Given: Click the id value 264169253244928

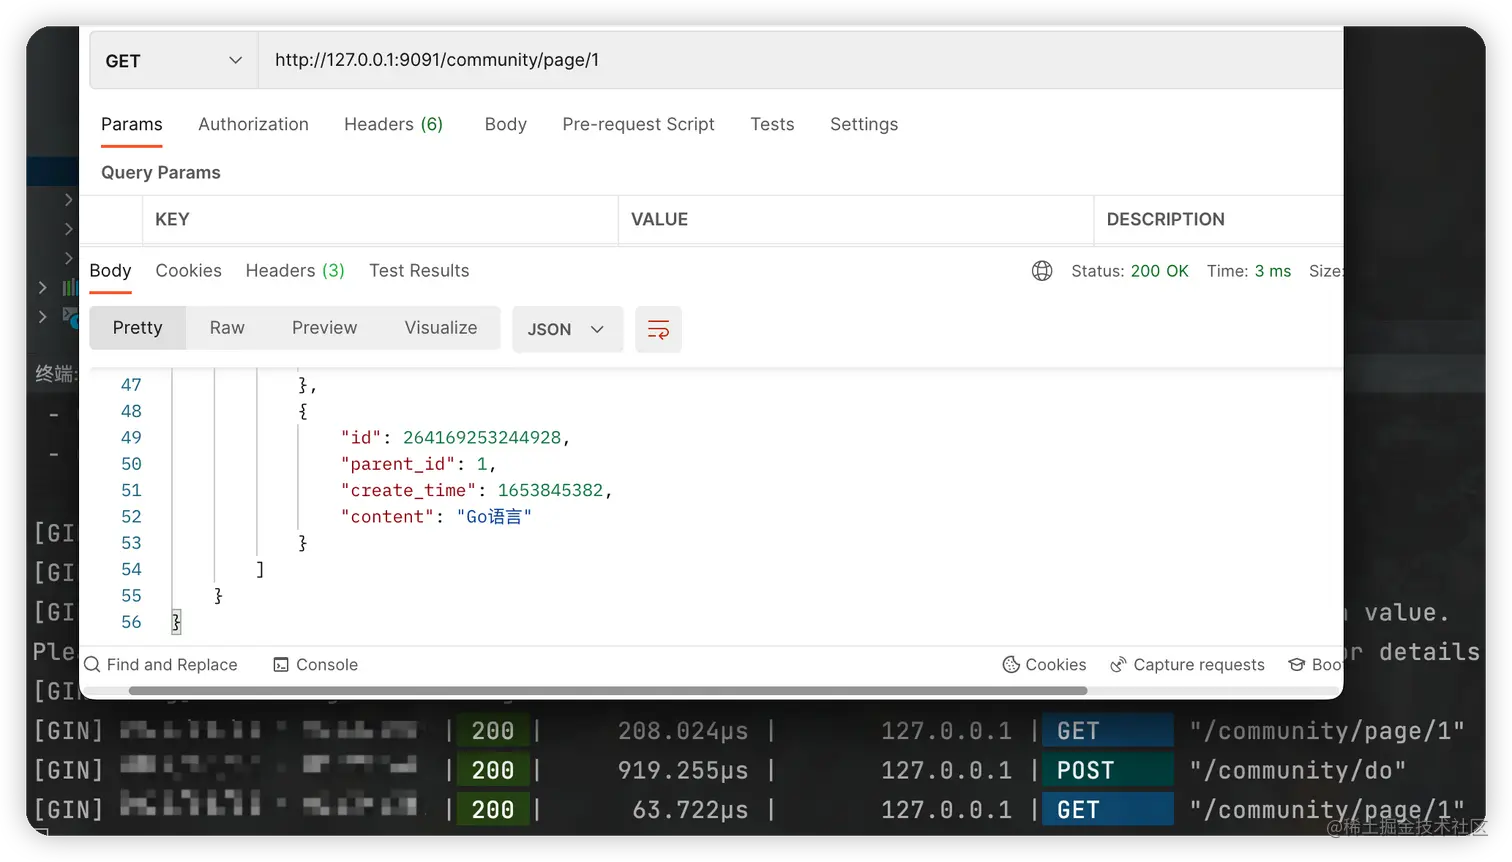Looking at the screenshot, I should coord(482,438).
